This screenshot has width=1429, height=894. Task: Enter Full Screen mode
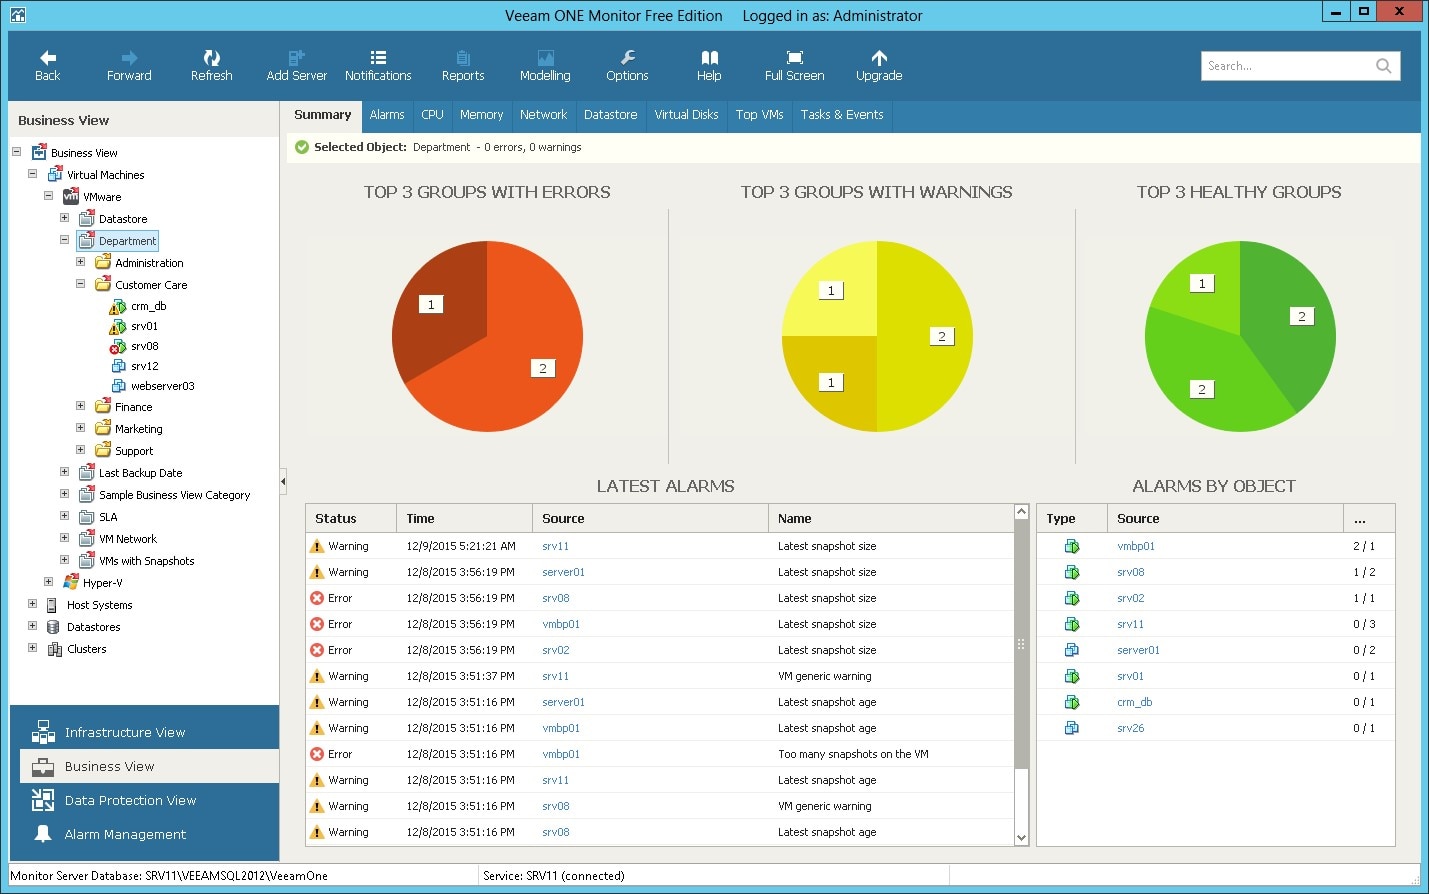(793, 65)
